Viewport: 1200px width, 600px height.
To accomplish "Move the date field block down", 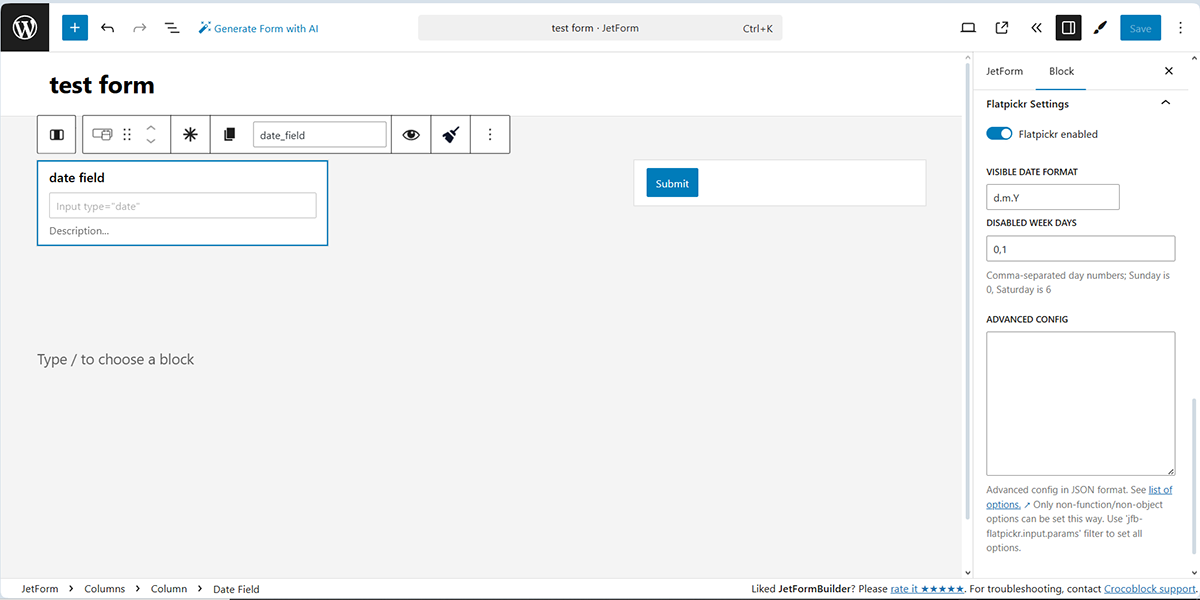I will tap(151, 142).
